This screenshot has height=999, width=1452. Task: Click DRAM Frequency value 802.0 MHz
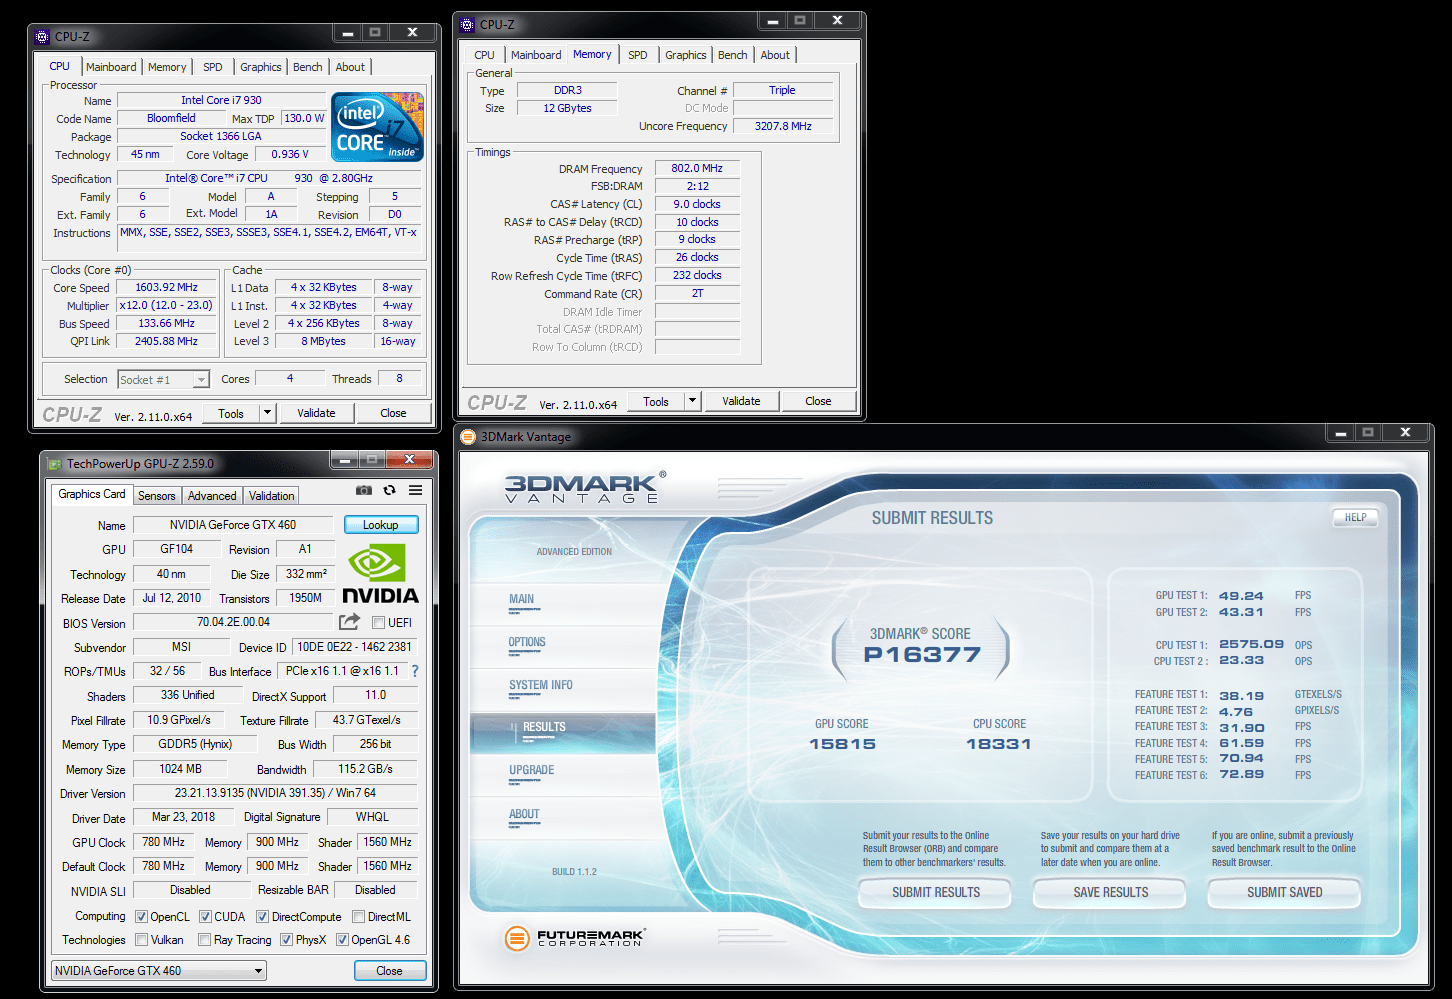point(697,168)
